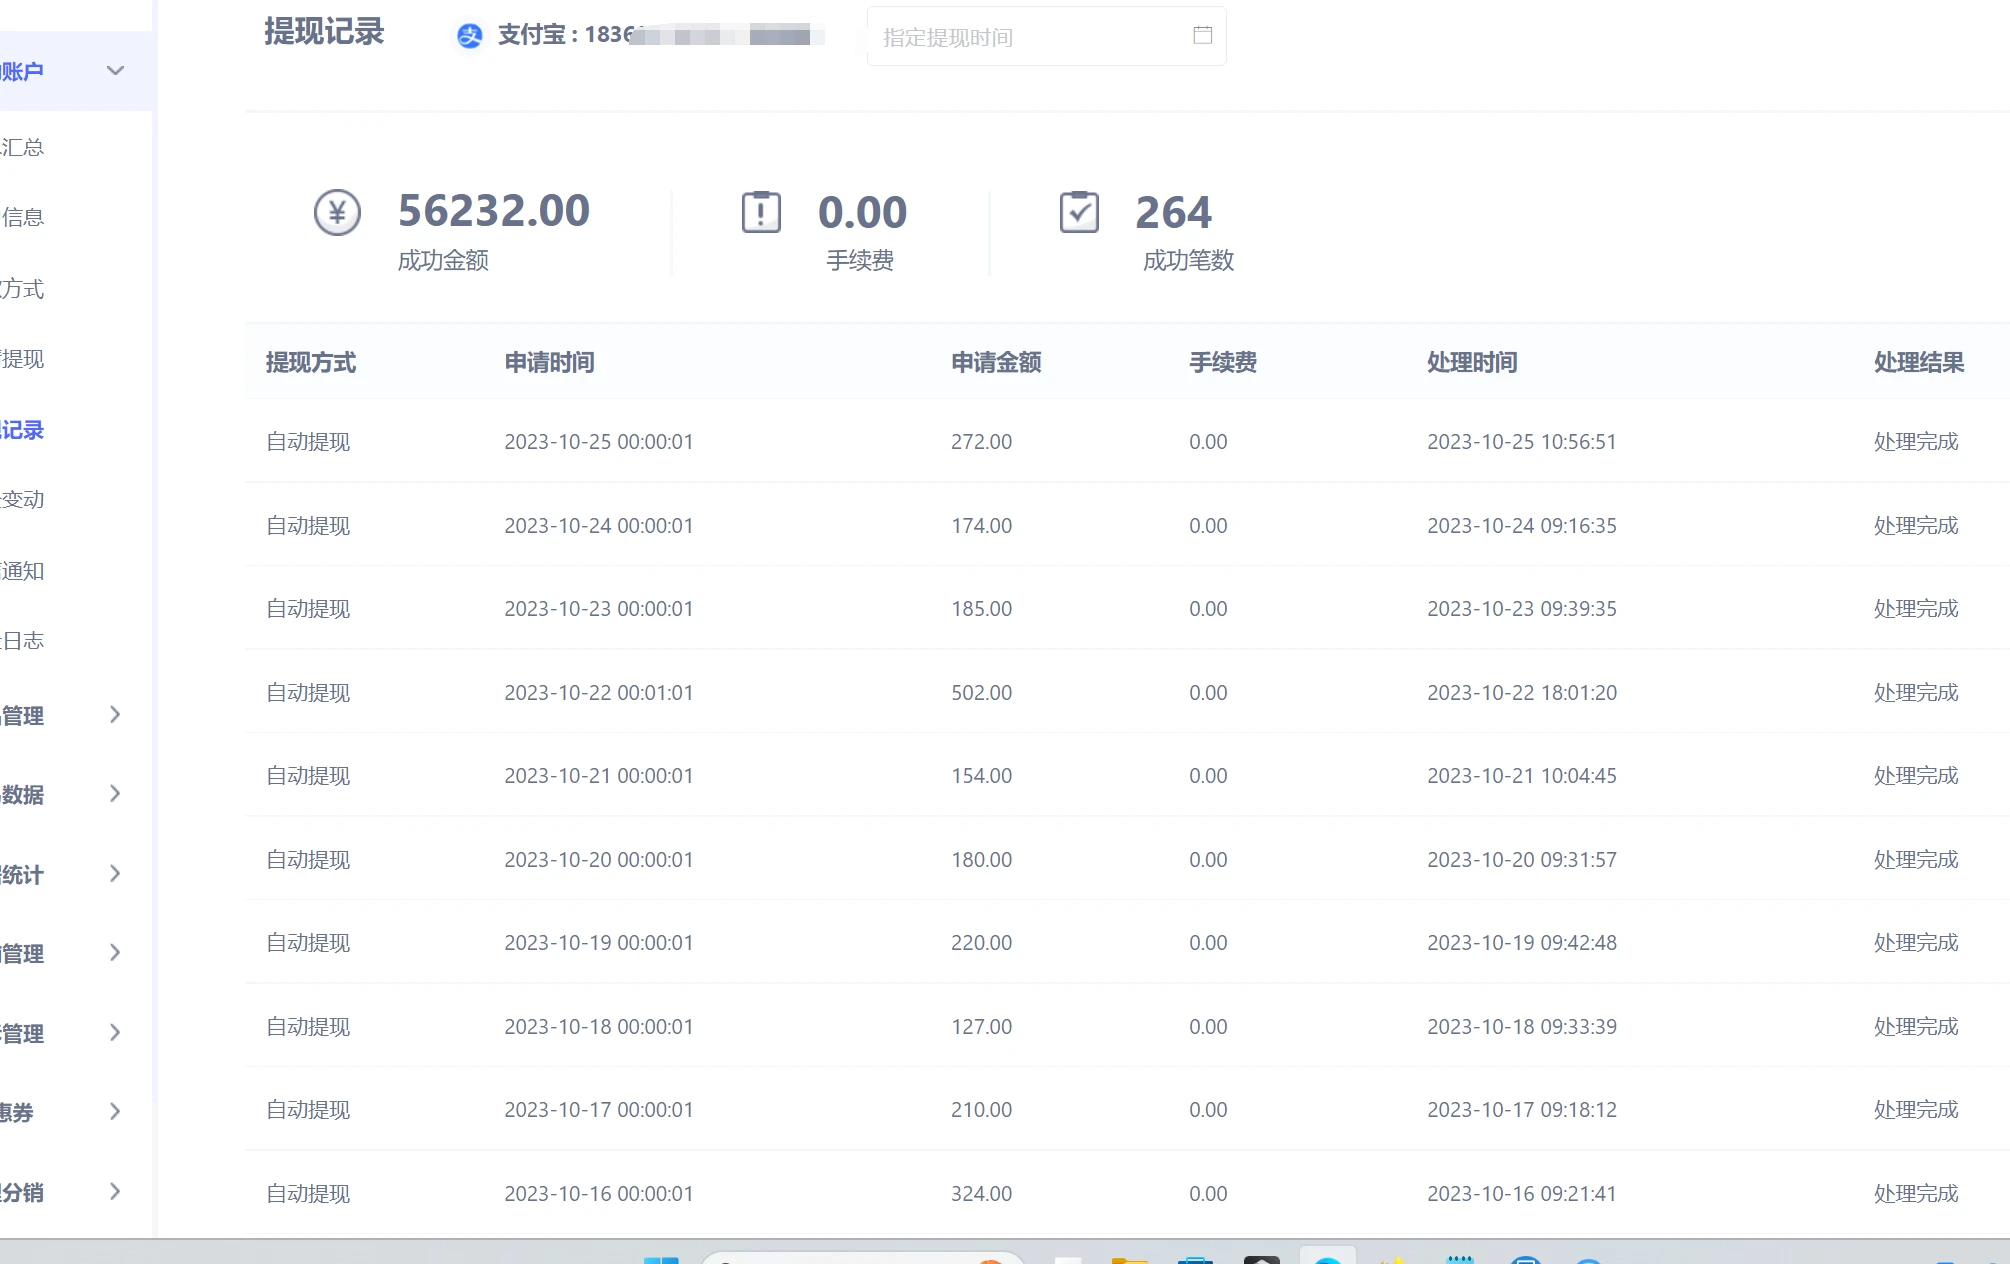The height and width of the screenshot is (1264, 2010).
Task: Click the 指定提现时间 date input field
Action: tap(1030, 37)
